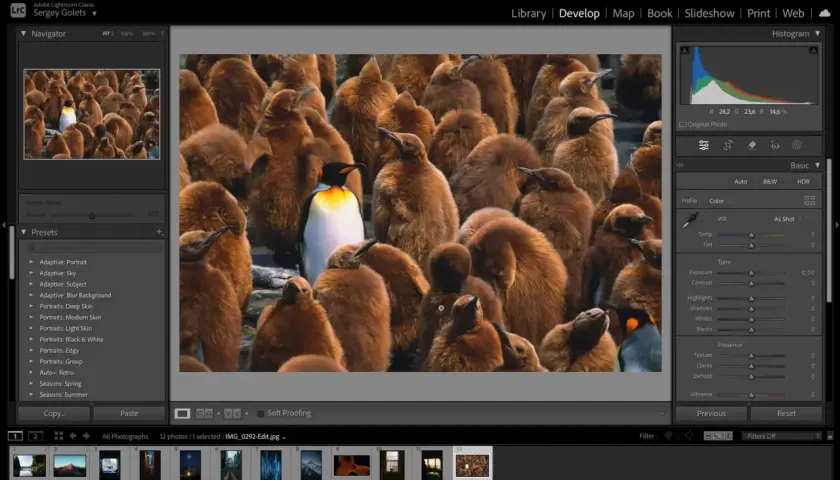Click the Previous button
This screenshot has width=840, height=480.
coord(711,414)
